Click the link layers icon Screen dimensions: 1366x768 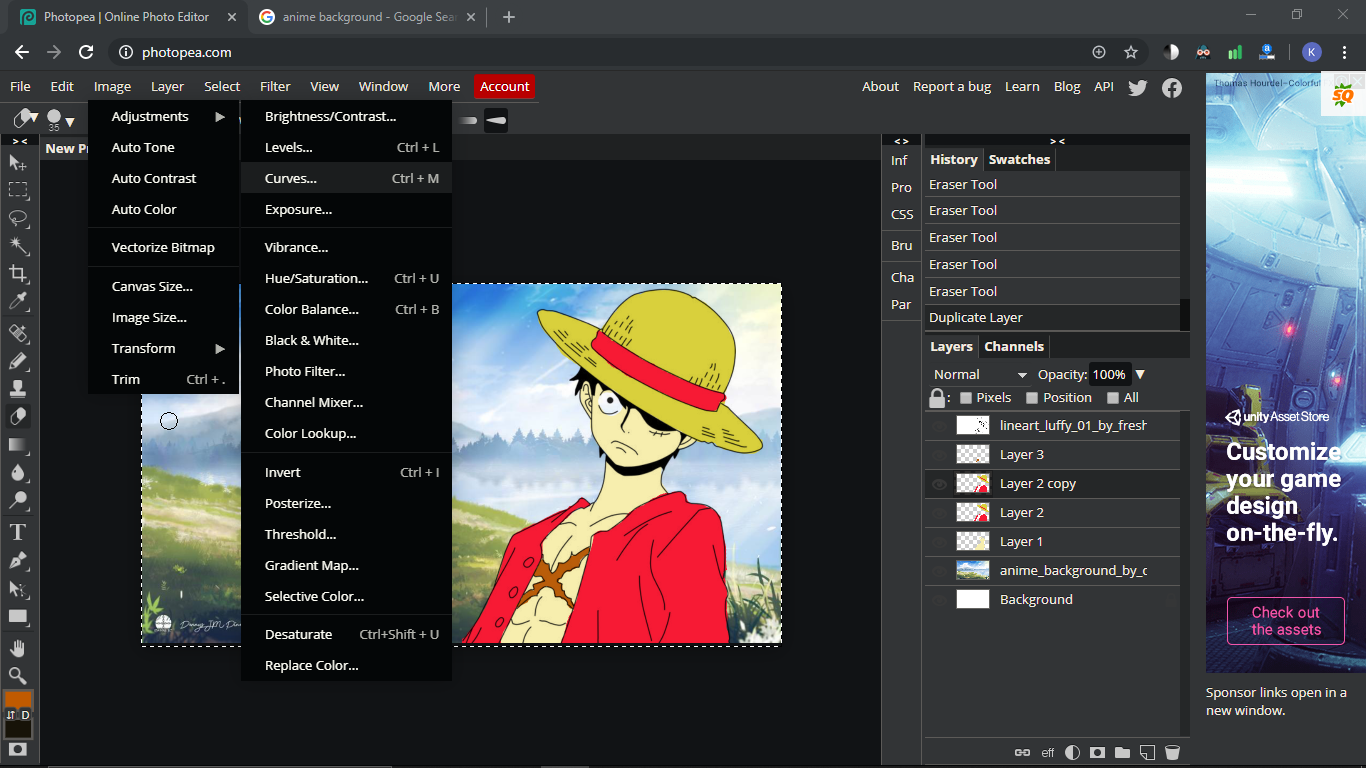1022,752
